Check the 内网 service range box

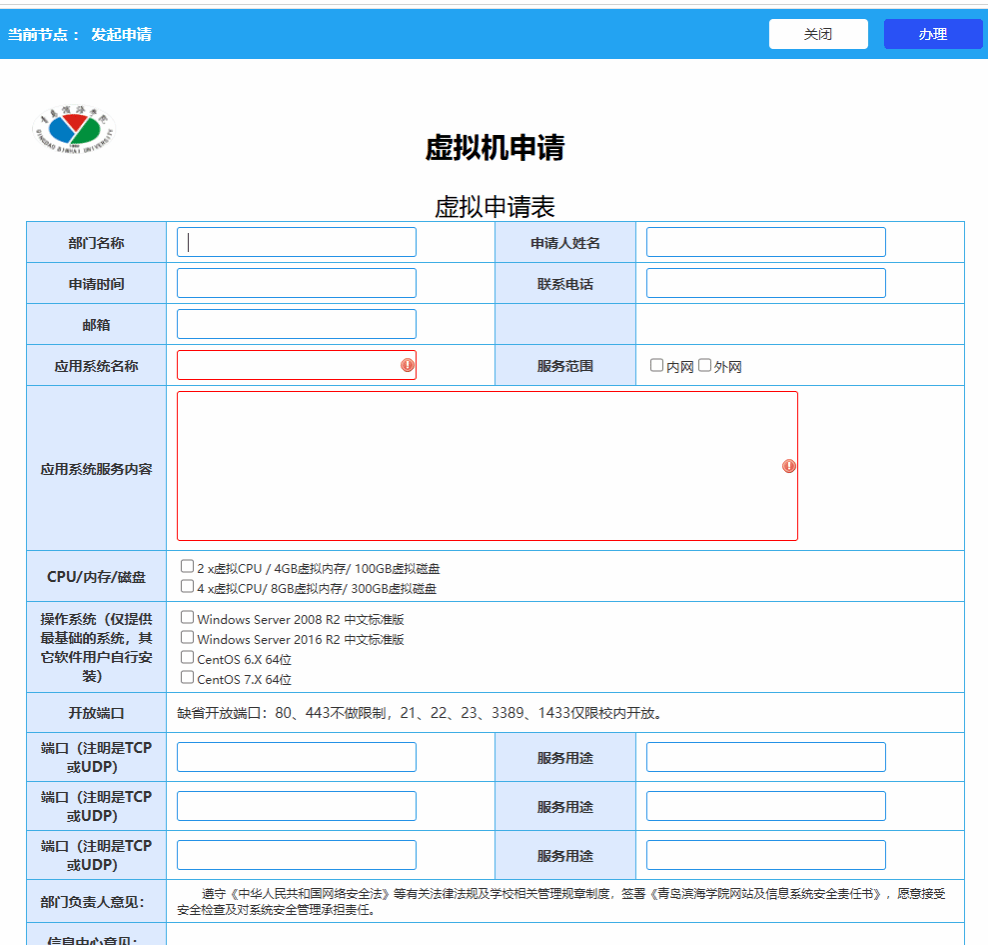tap(657, 365)
